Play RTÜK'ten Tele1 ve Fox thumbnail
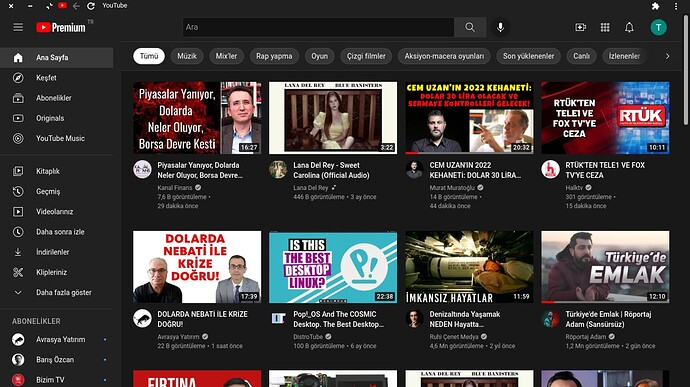The height and width of the screenshot is (387, 690). click(x=605, y=118)
